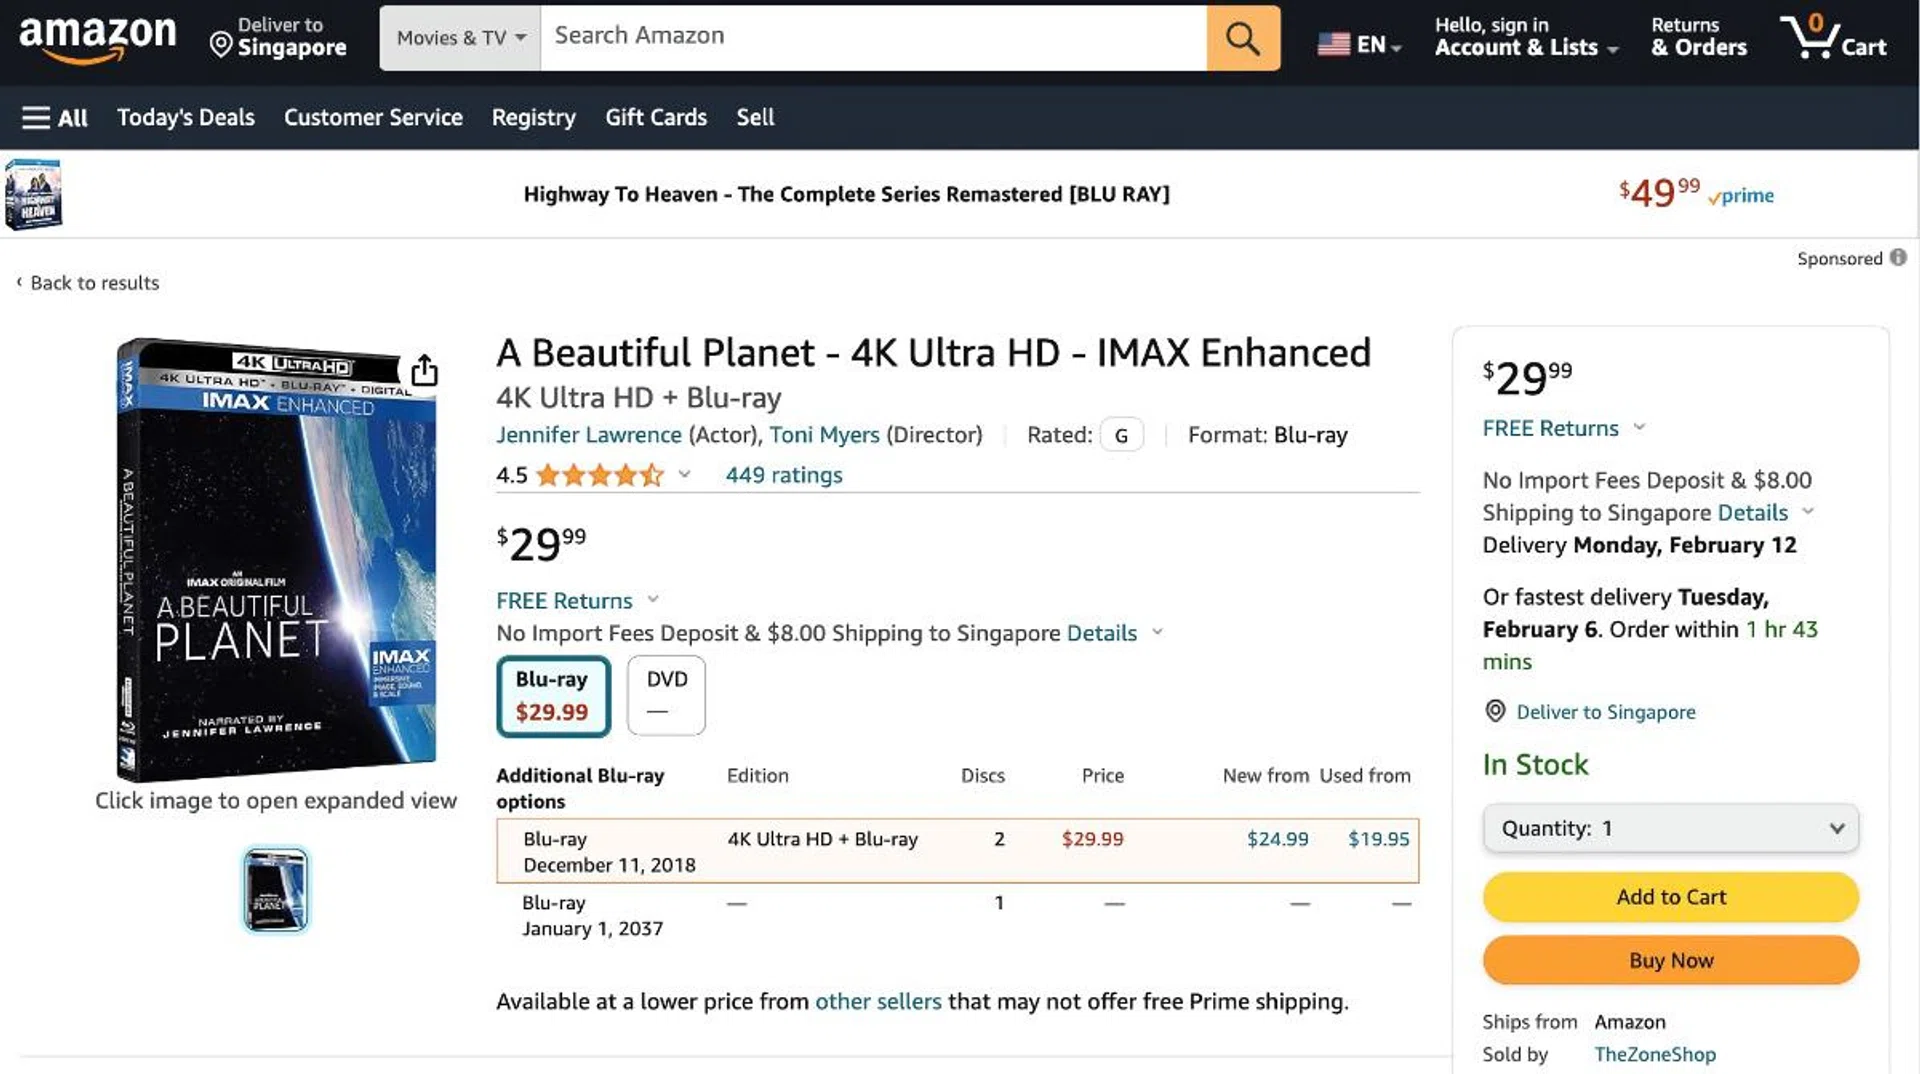1920x1074 pixels.
Task: Click the Add to Cart button
Action: [1670, 897]
